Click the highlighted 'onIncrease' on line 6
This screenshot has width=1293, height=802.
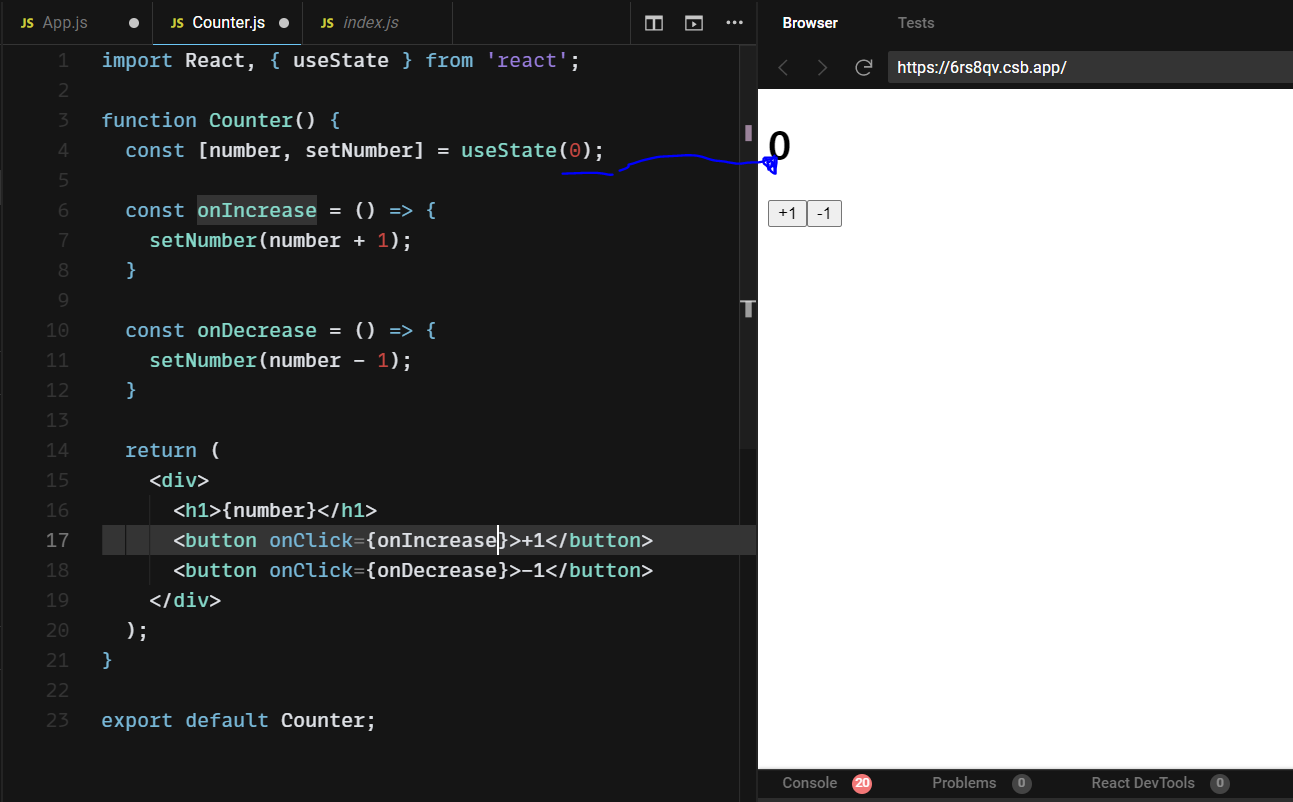tap(257, 210)
